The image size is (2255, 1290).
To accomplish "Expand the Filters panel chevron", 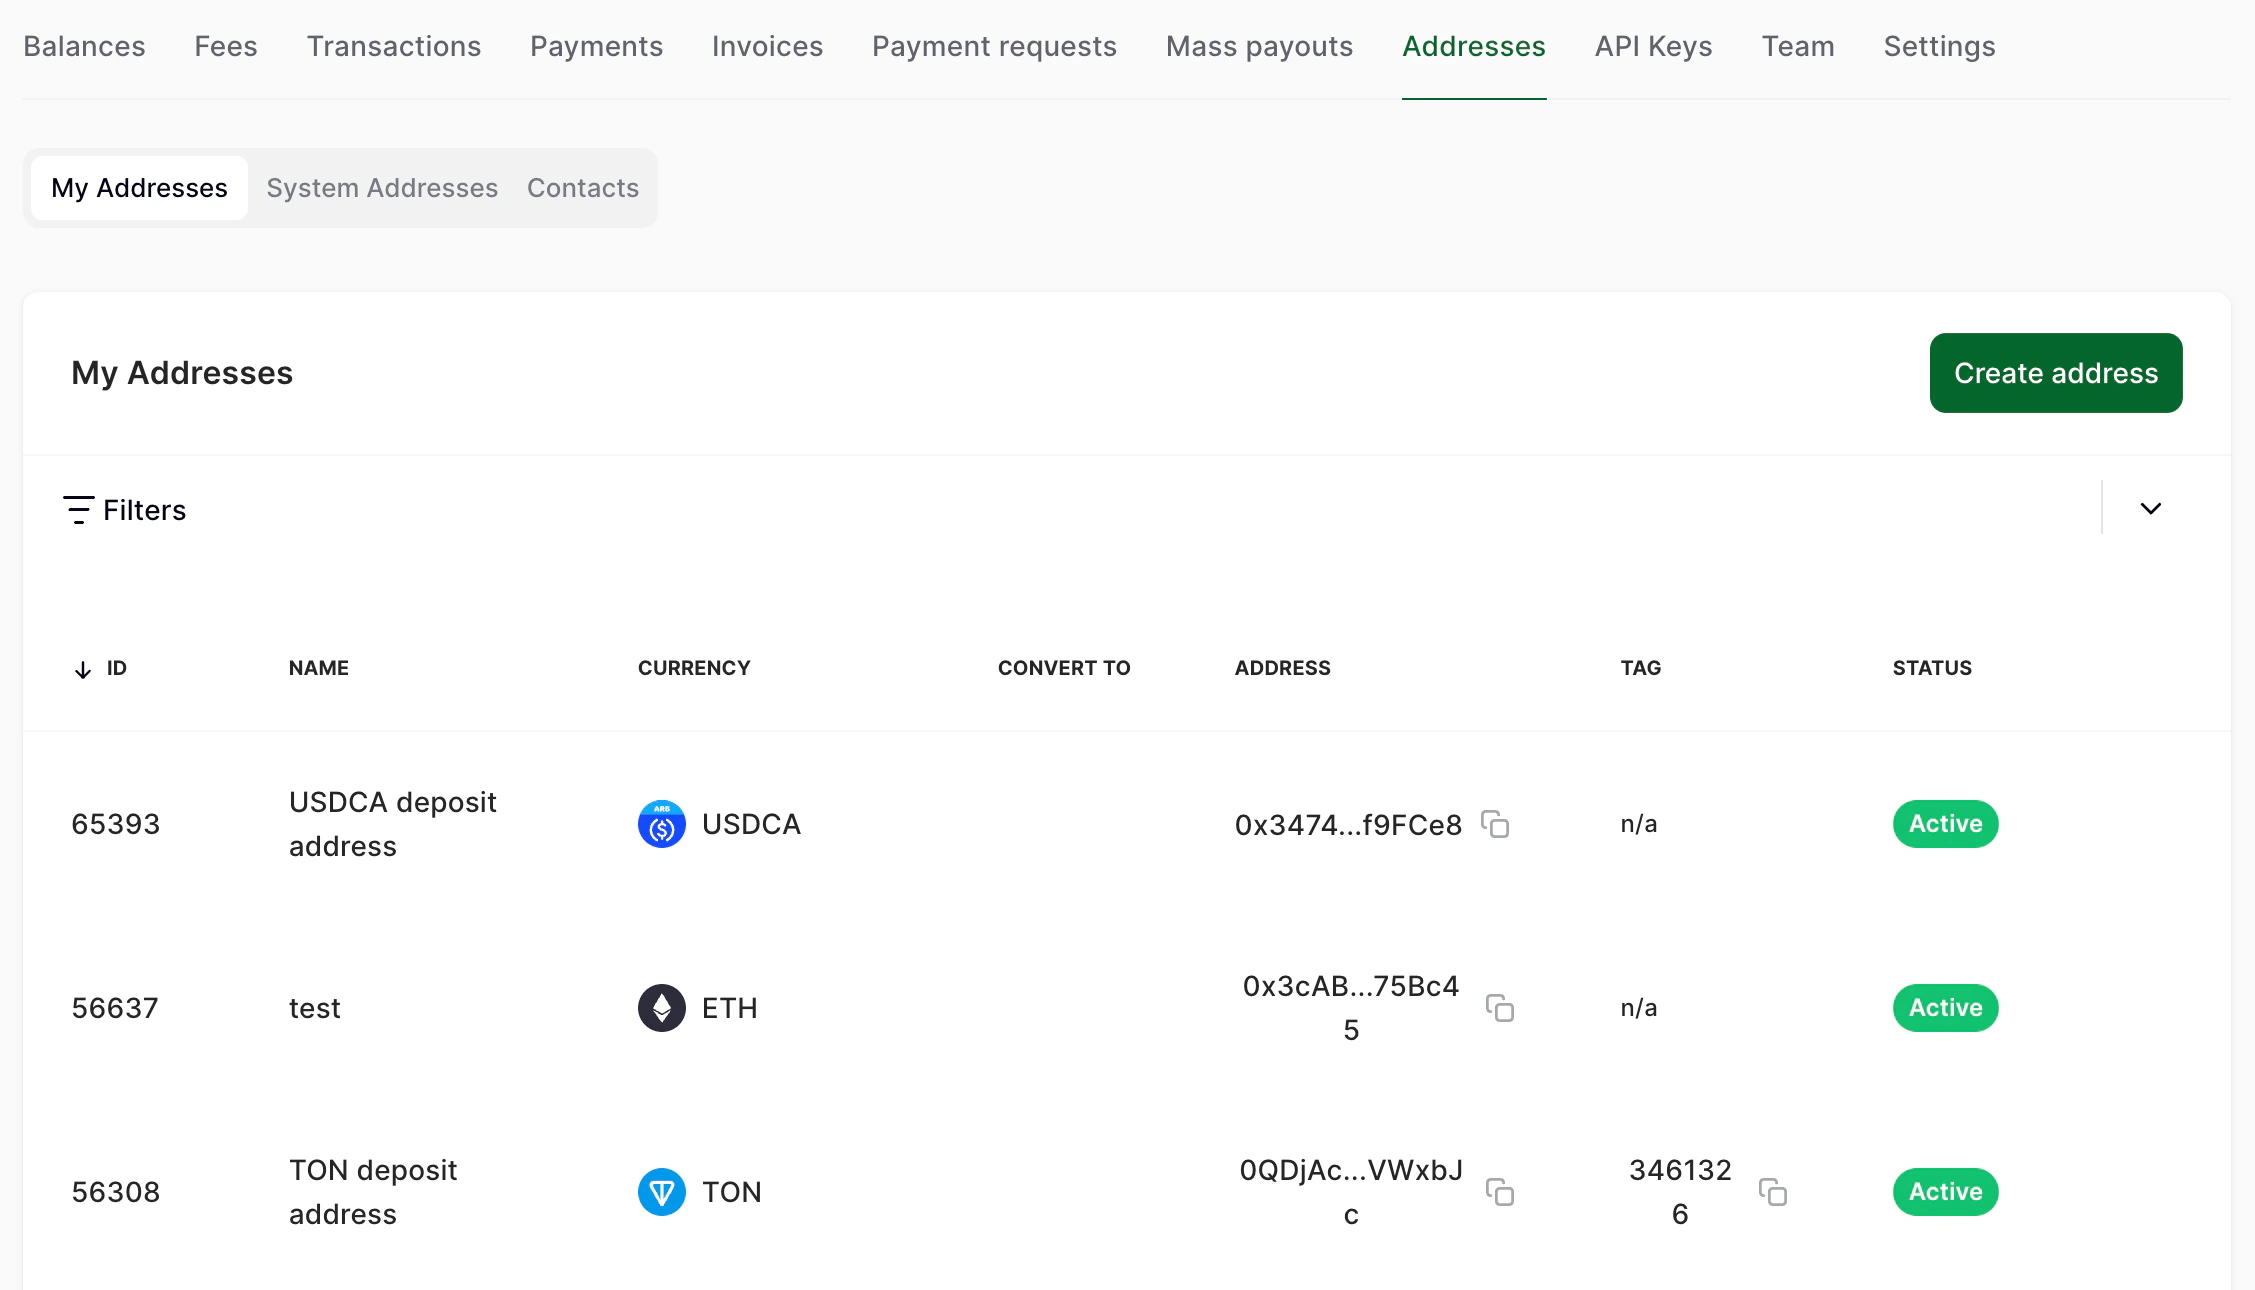I will [x=2151, y=509].
